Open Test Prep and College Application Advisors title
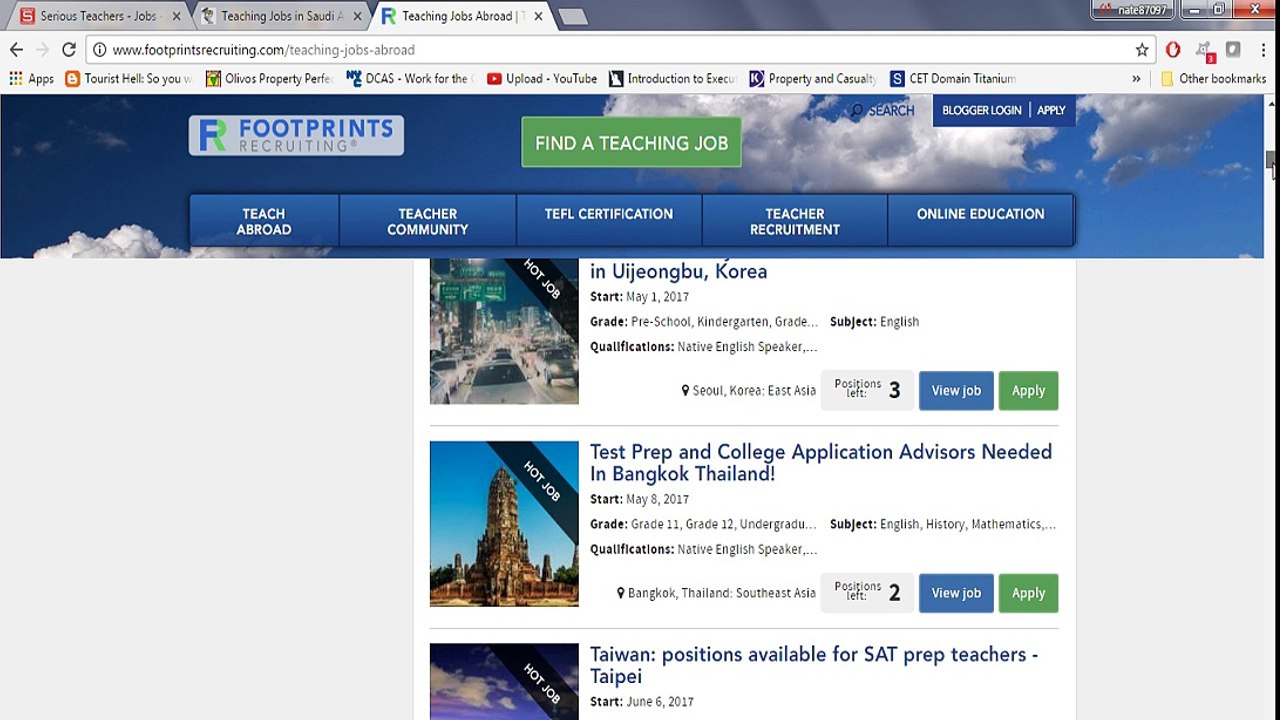Image resolution: width=1280 pixels, height=720 pixels. point(821,463)
